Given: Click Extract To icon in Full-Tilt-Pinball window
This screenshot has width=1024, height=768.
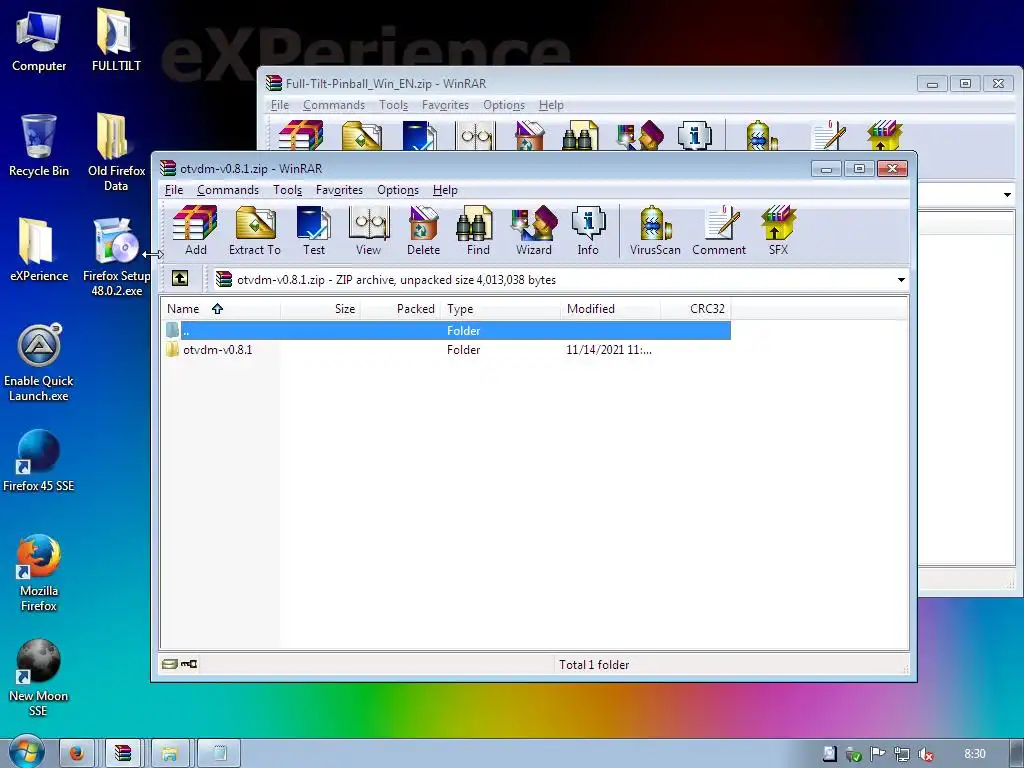Looking at the screenshot, I should point(361,135).
